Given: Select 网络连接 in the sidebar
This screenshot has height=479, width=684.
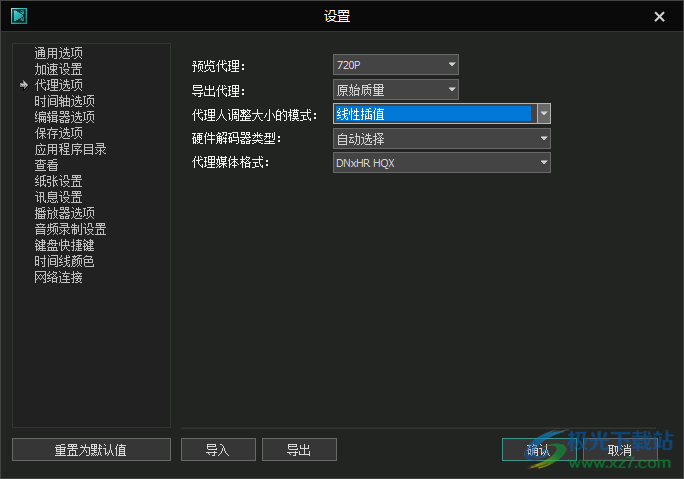Looking at the screenshot, I should (58, 277).
